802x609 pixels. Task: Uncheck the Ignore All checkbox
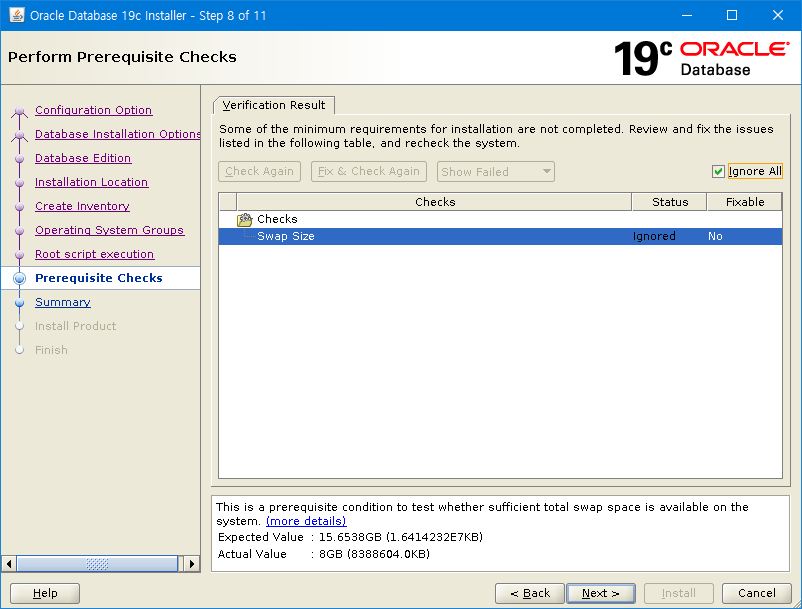[718, 171]
